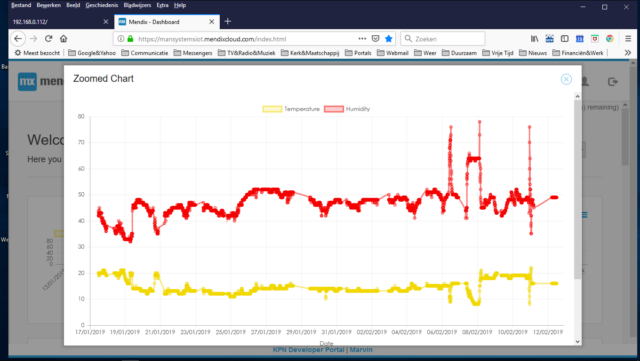Screen dimensions: 640x361
Task: Open the Library icon in toolbar
Action: click(x=534, y=39)
